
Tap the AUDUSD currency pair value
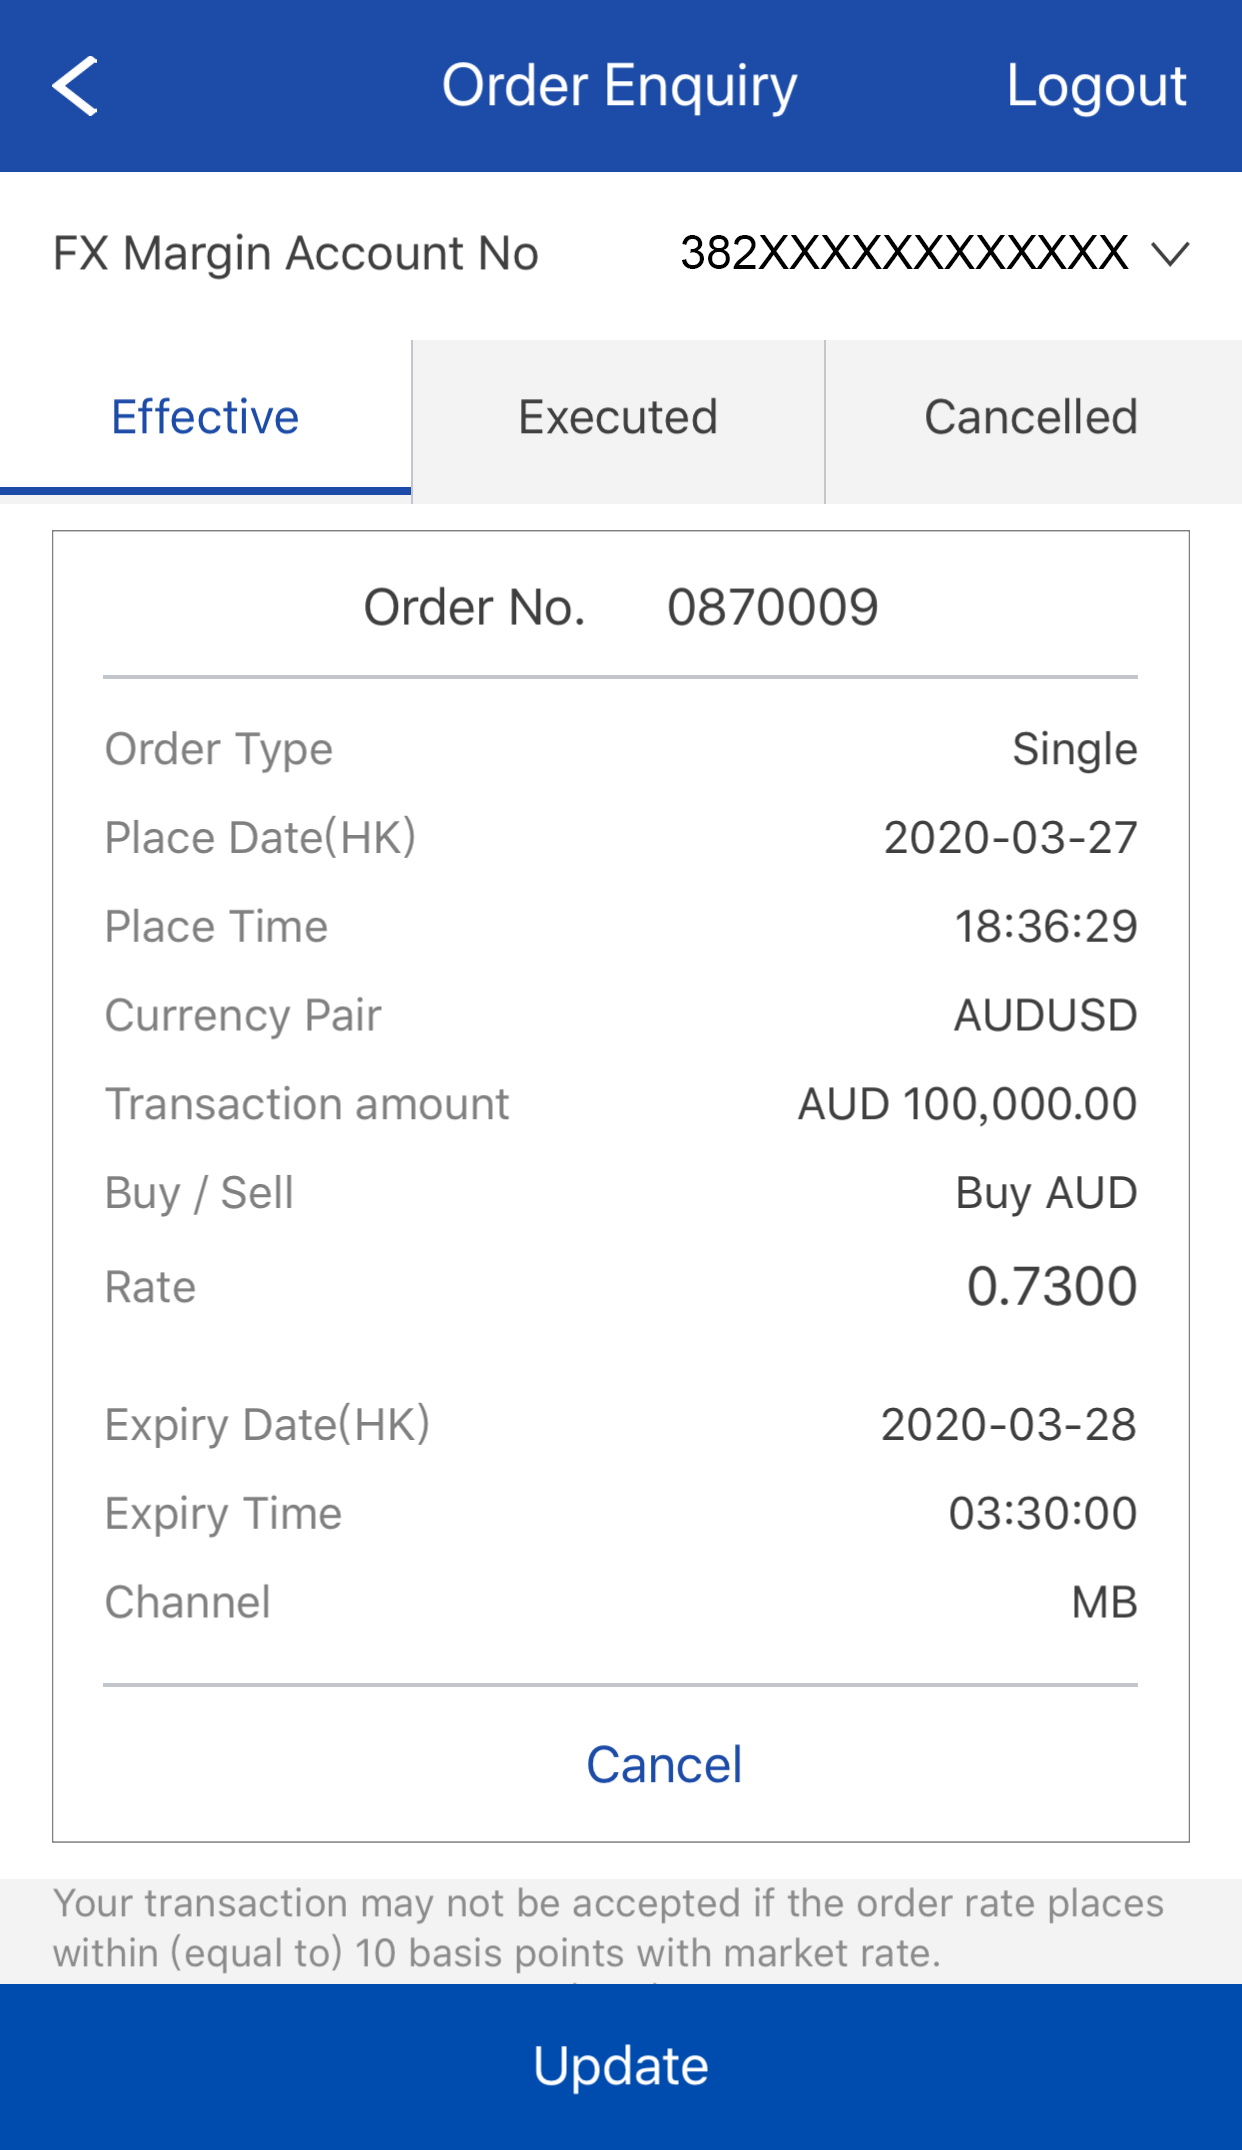click(x=1045, y=1016)
